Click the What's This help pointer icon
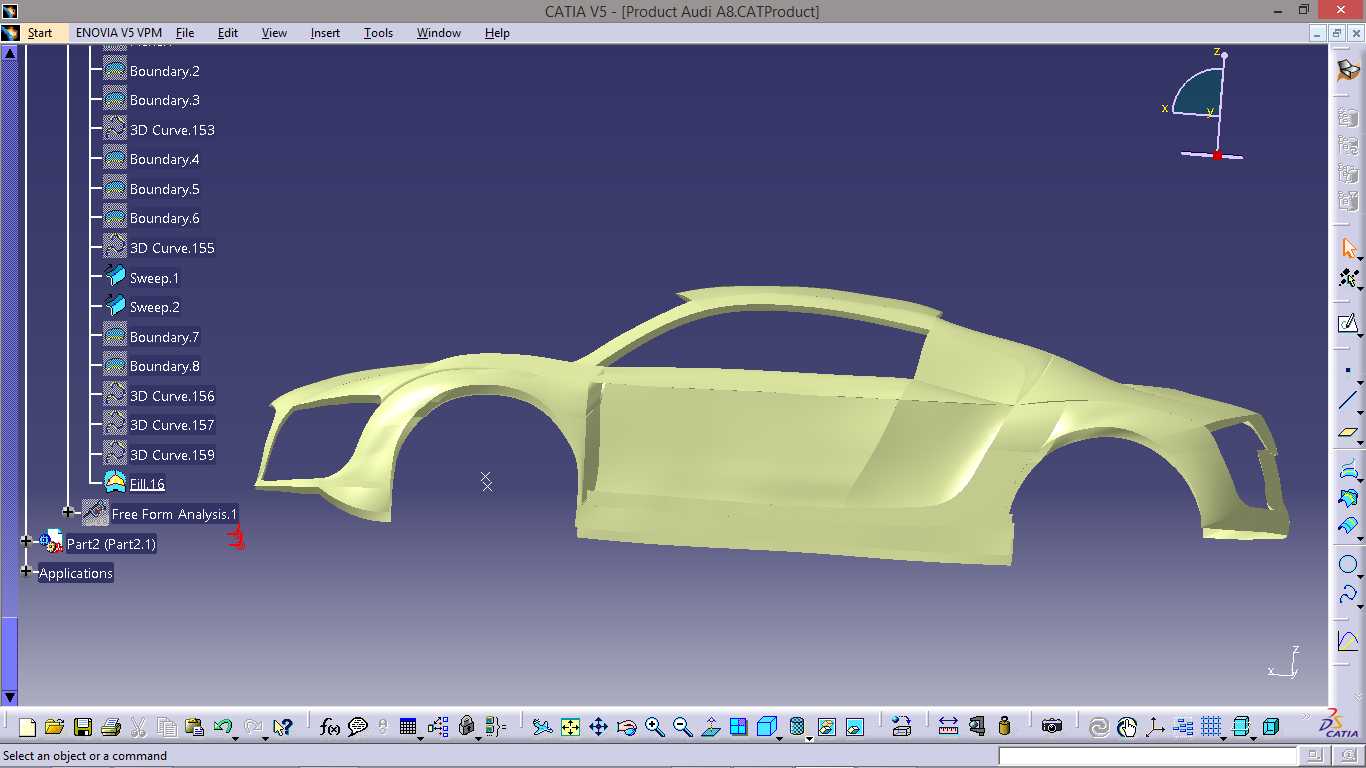Image resolution: width=1366 pixels, height=768 pixels. [x=281, y=727]
